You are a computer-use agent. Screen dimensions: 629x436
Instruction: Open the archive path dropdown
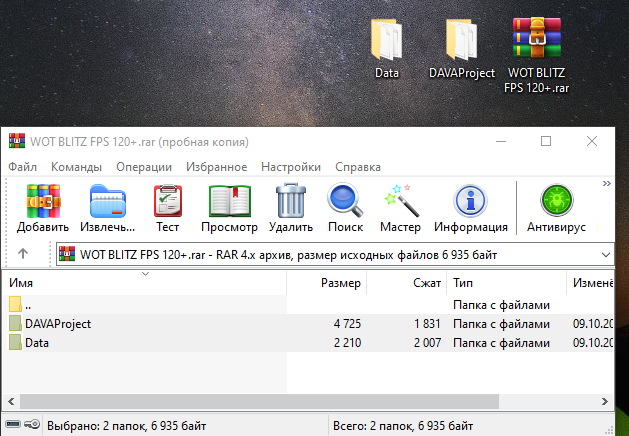[x=606, y=255]
